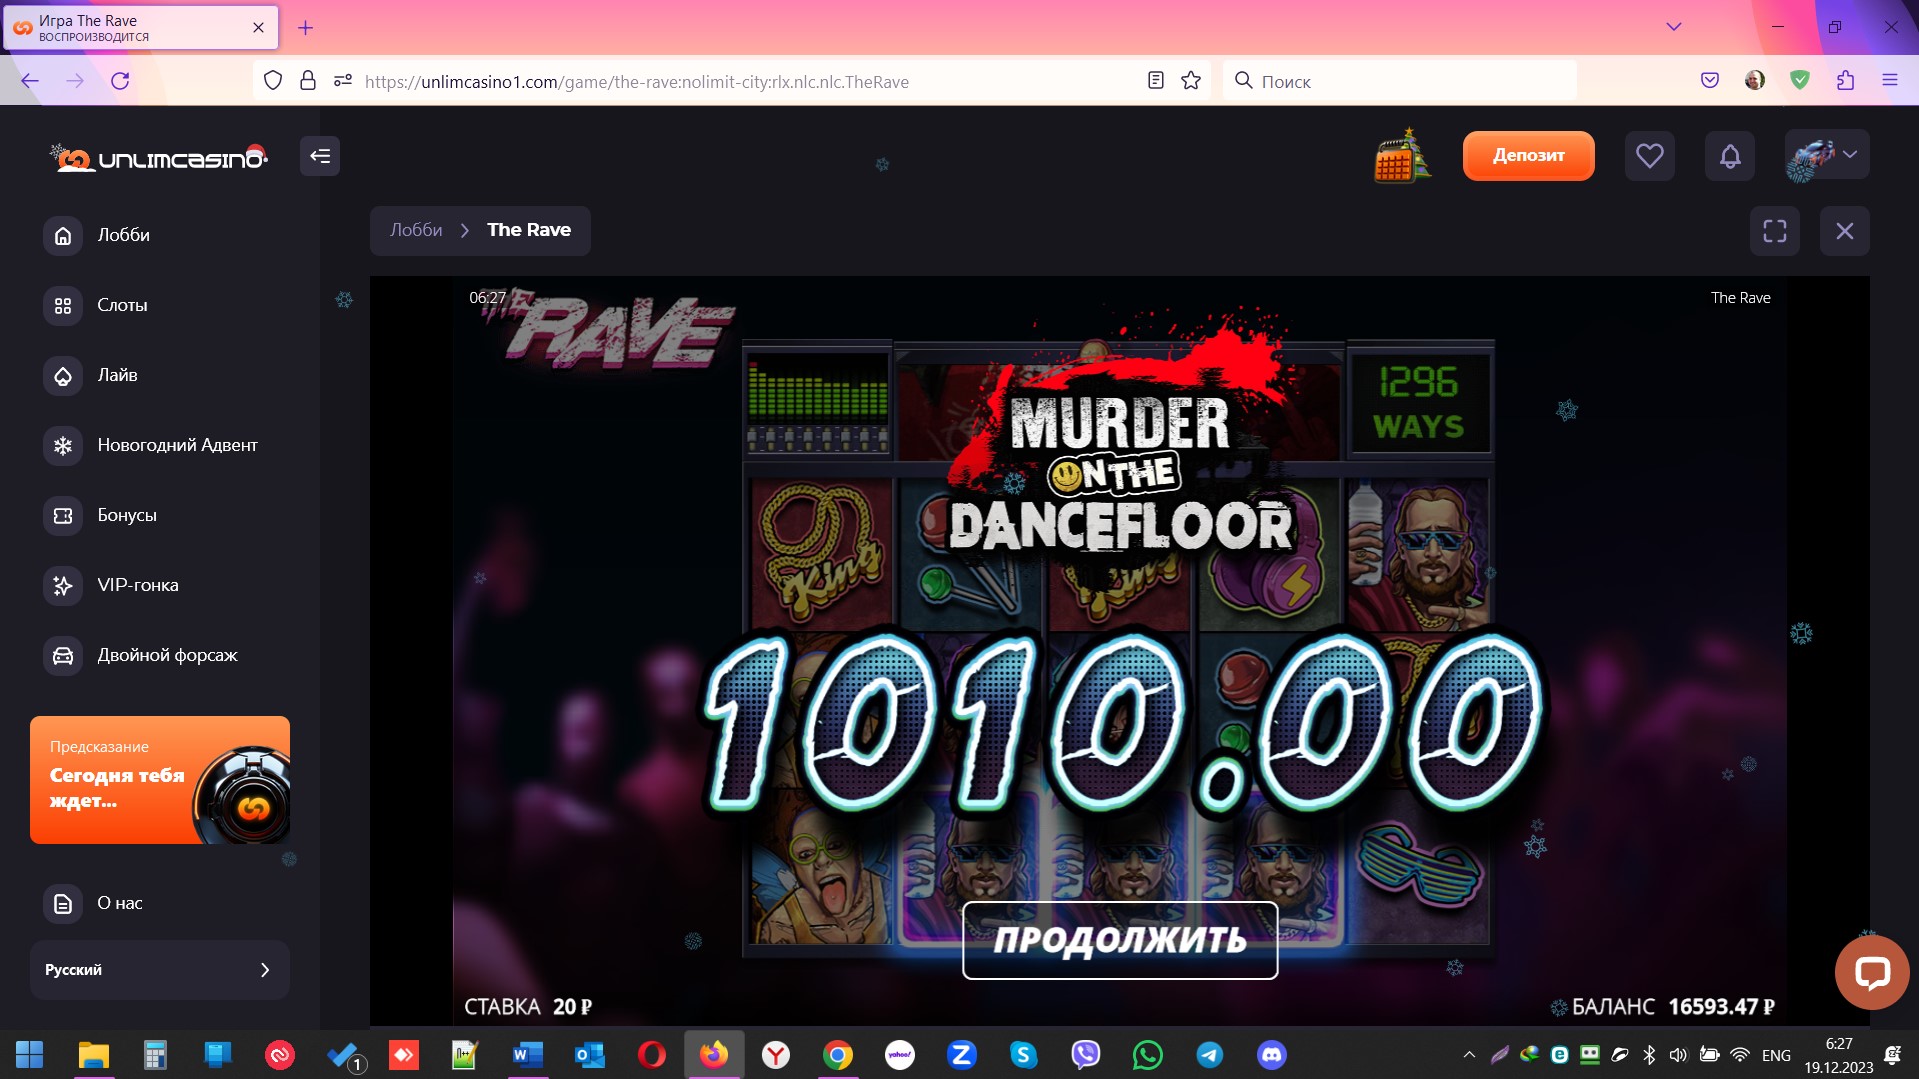The image size is (1919, 1079).
Task: Open the Предсказание banner
Action: point(160,780)
